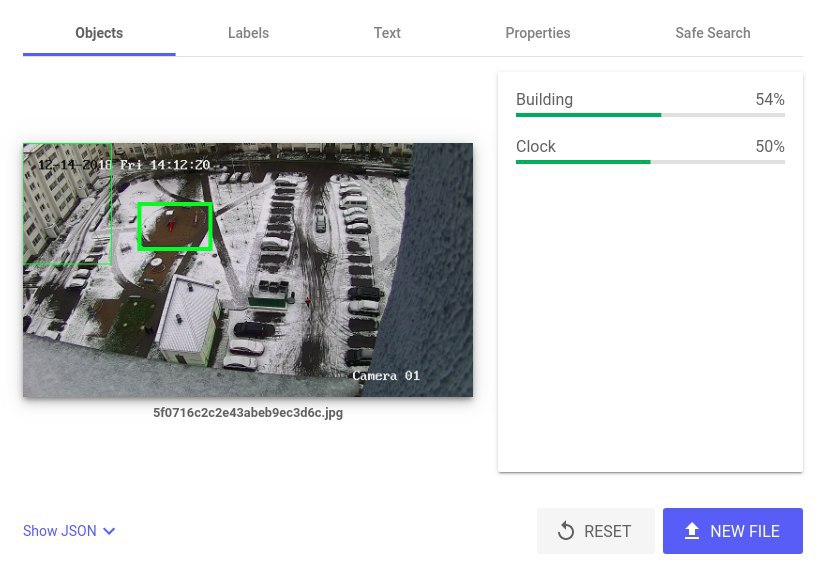Open the Safe Search tab
The image size is (821, 564).
coord(713,33)
